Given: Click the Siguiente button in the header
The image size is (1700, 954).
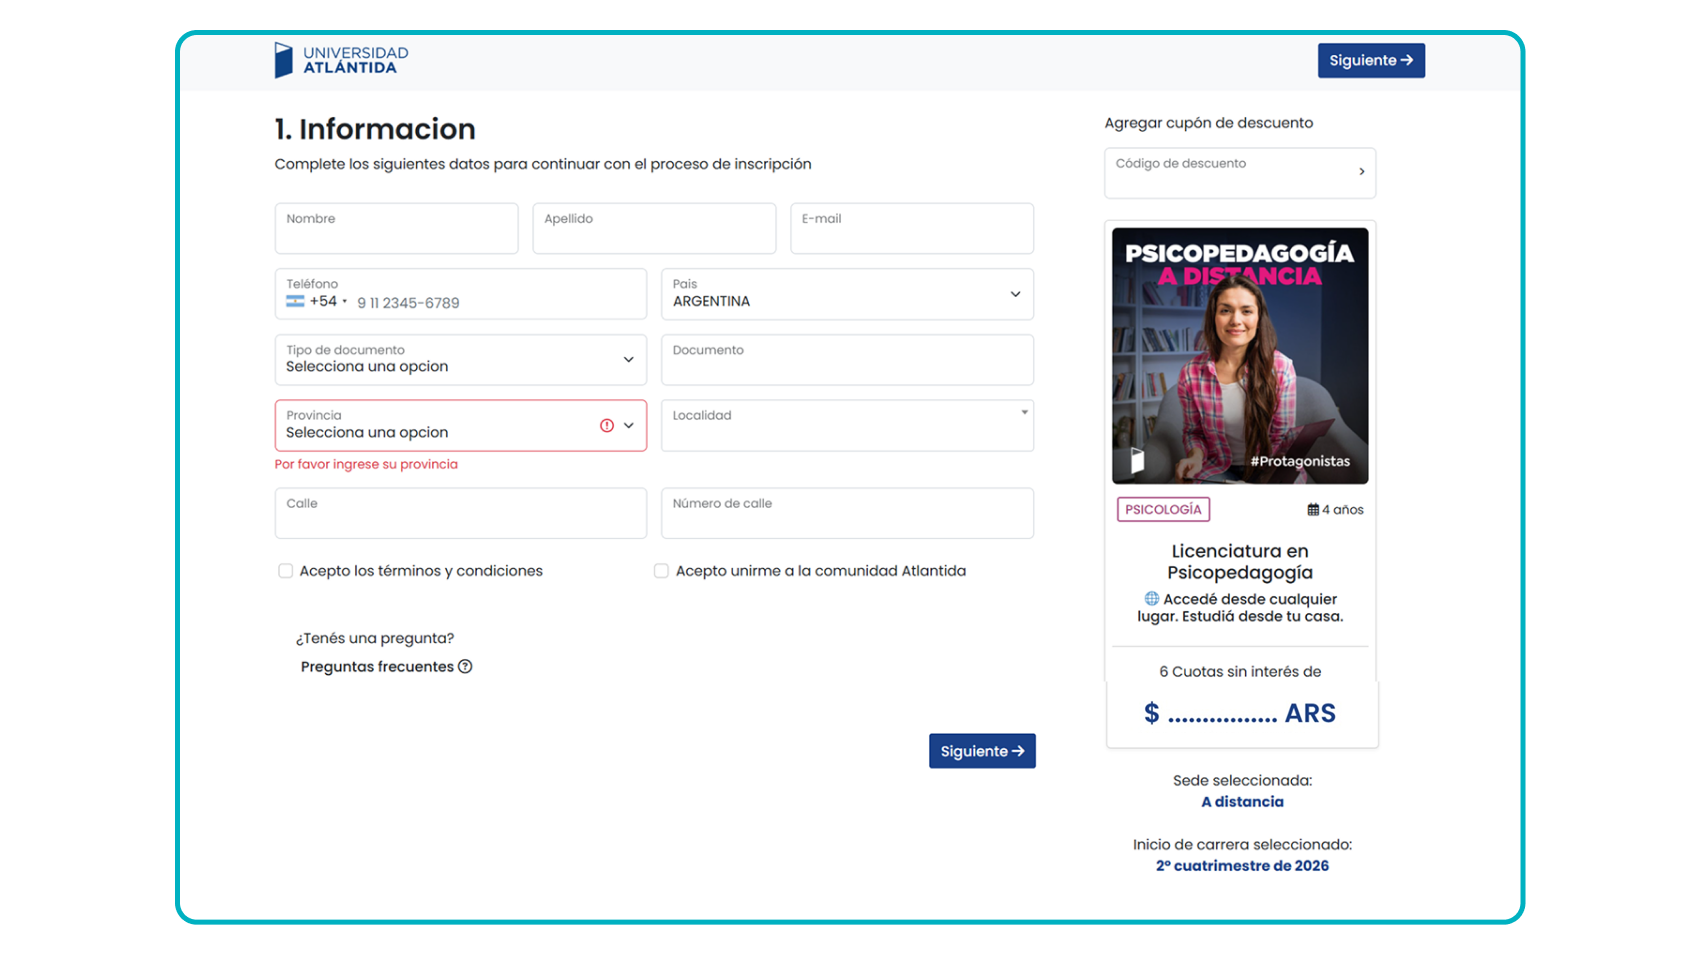Looking at the screenshot, I should tap(1371, 60).
